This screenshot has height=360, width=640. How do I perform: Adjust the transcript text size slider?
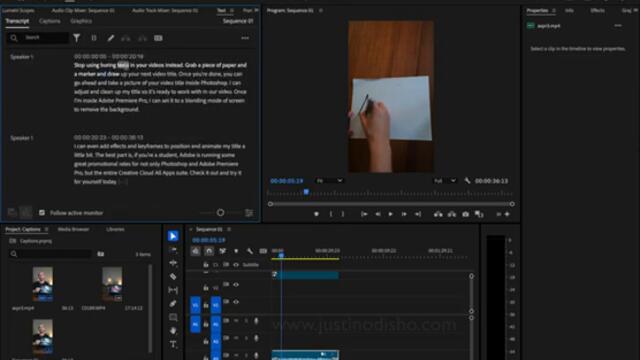220,213
